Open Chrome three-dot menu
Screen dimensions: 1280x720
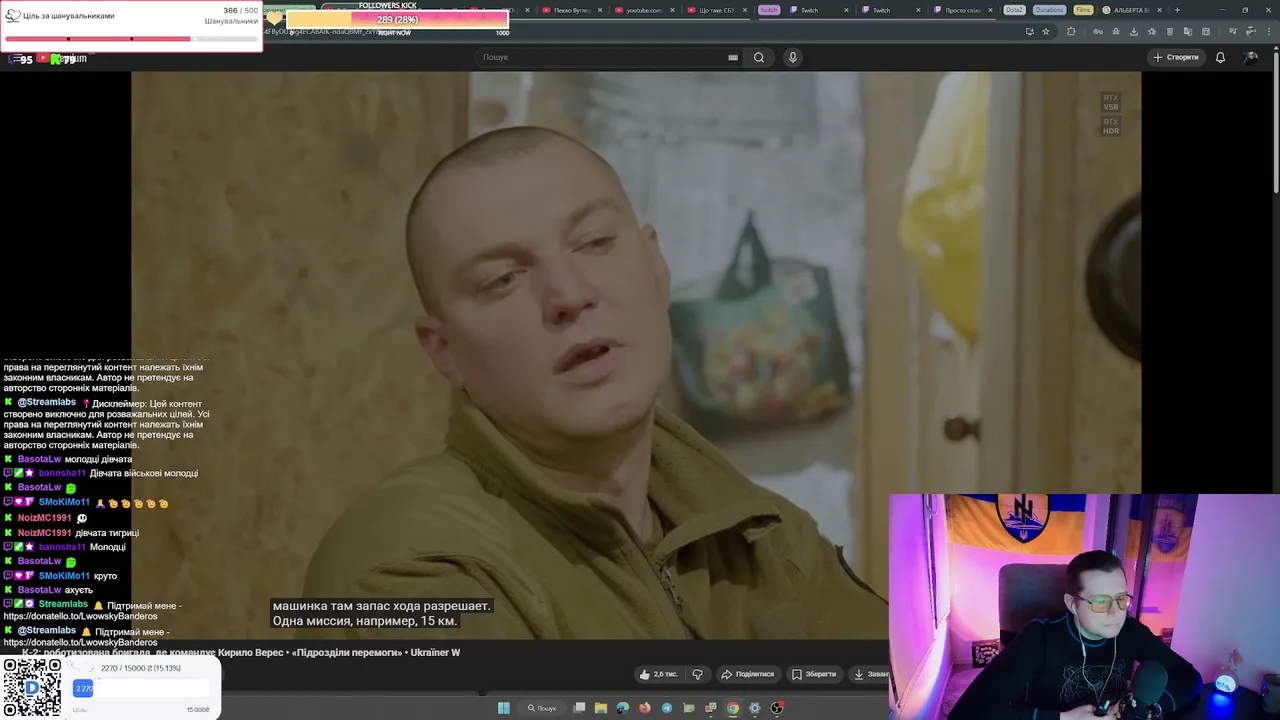(1269, 31)
